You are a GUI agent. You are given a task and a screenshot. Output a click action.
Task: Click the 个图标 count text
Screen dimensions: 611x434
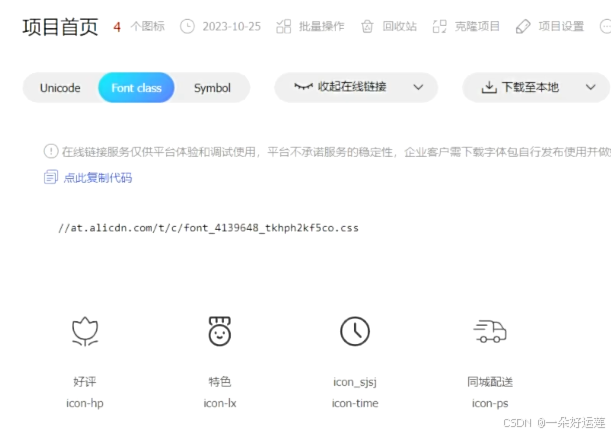pos(148,26)
